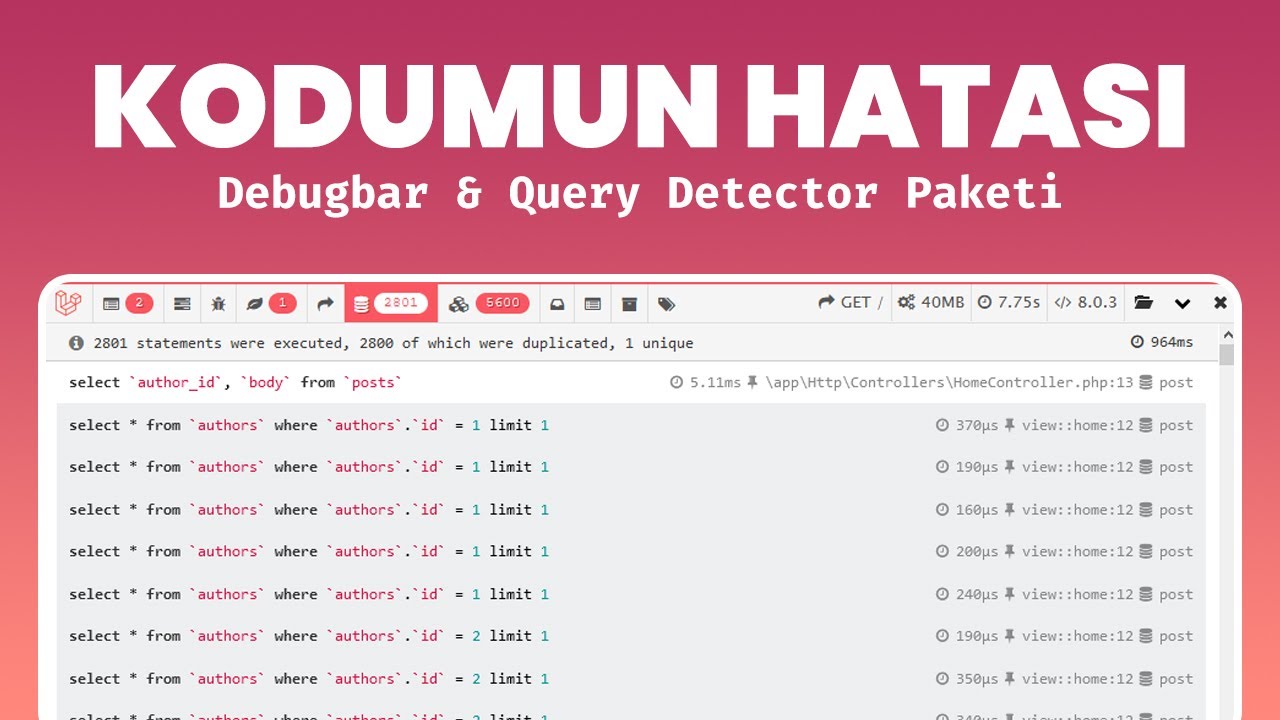Screen dimensions: 1280x720
Task: Click the 8.0.3 version indicator
Action: click(1085, 302)
